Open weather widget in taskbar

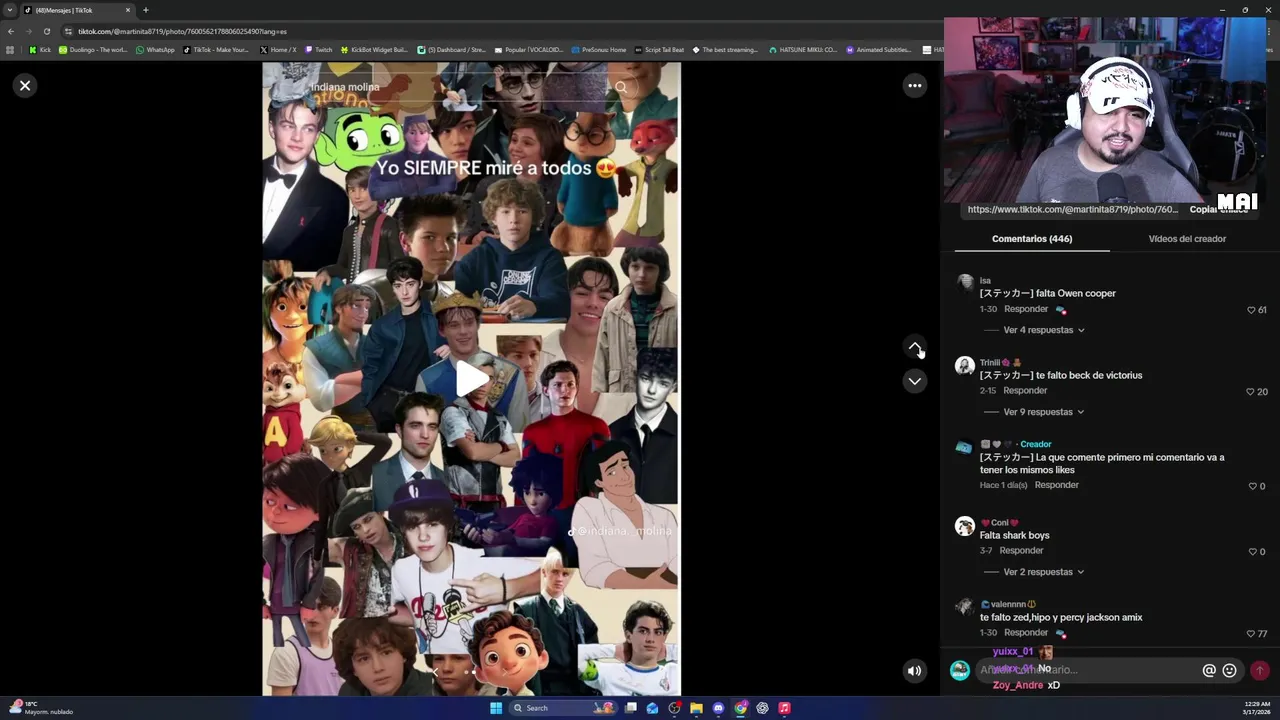(40, 708)
